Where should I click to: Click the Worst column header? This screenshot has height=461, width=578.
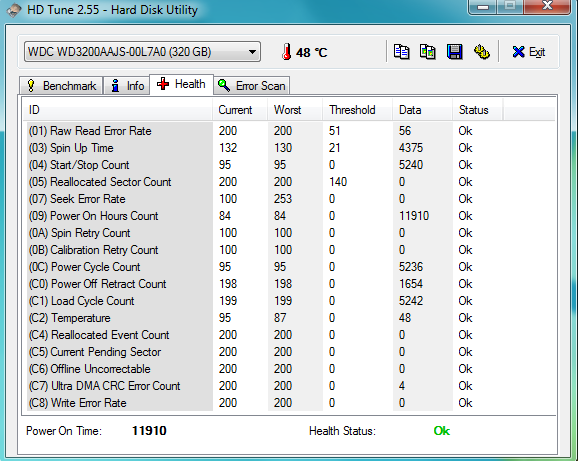[x=295, y=110]
